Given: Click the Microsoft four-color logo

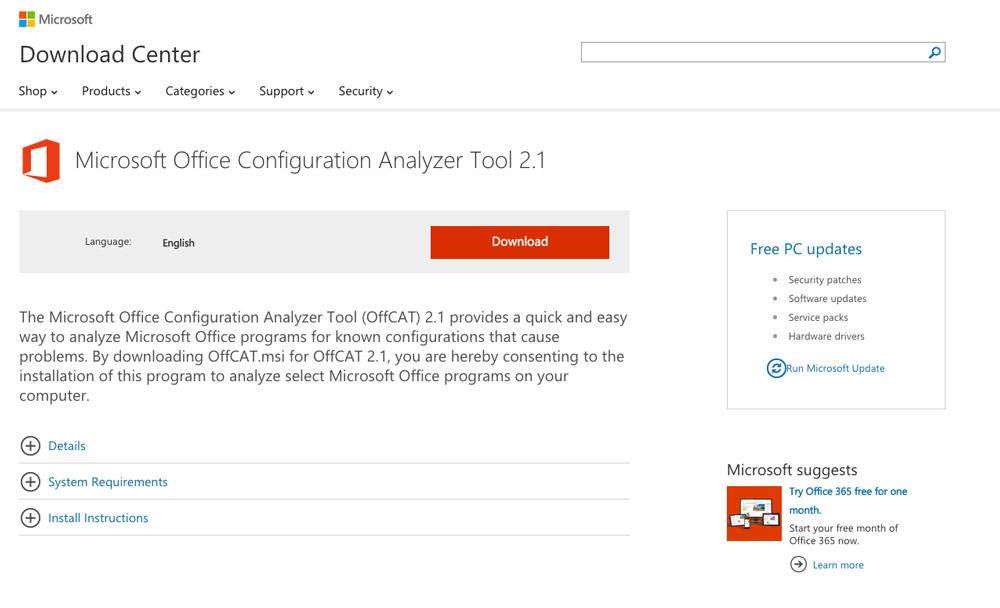Looking at the screenshot, I should [27, 19].
